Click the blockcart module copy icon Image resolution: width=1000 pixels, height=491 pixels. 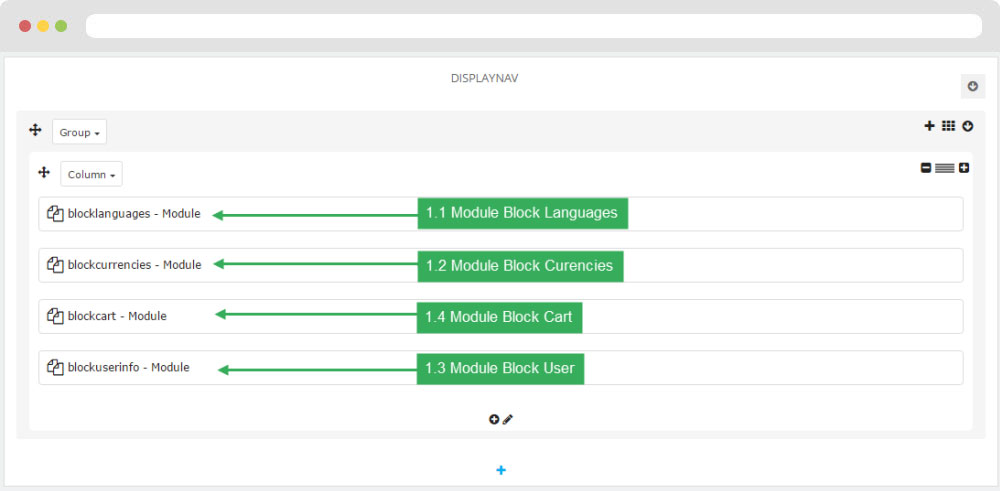pyautogui.click(x=55, y=316)
